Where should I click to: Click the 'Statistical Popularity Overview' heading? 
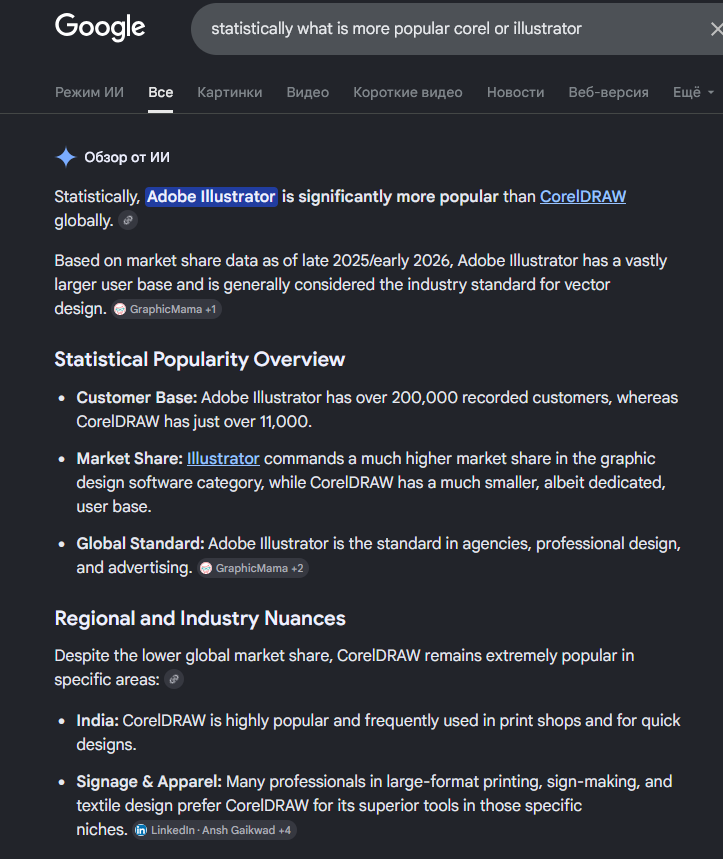tap(200, 359)
